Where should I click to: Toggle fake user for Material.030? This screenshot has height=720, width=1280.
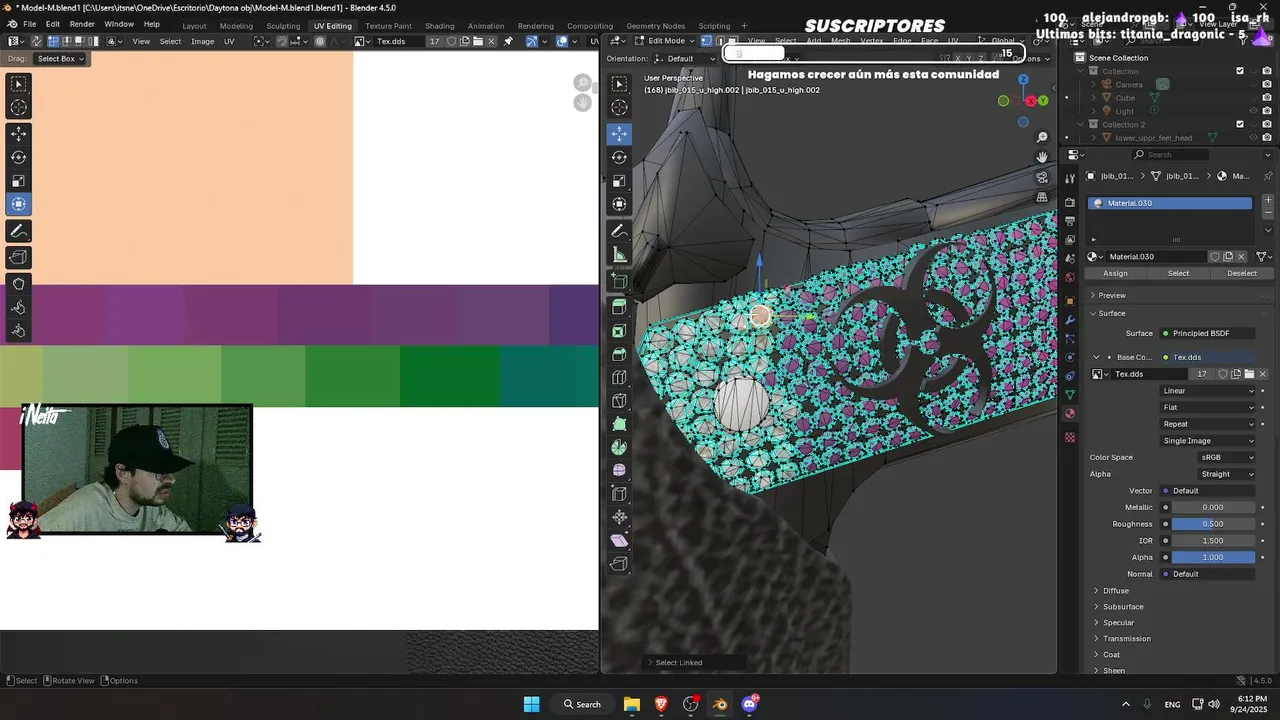coord(1215,257)
